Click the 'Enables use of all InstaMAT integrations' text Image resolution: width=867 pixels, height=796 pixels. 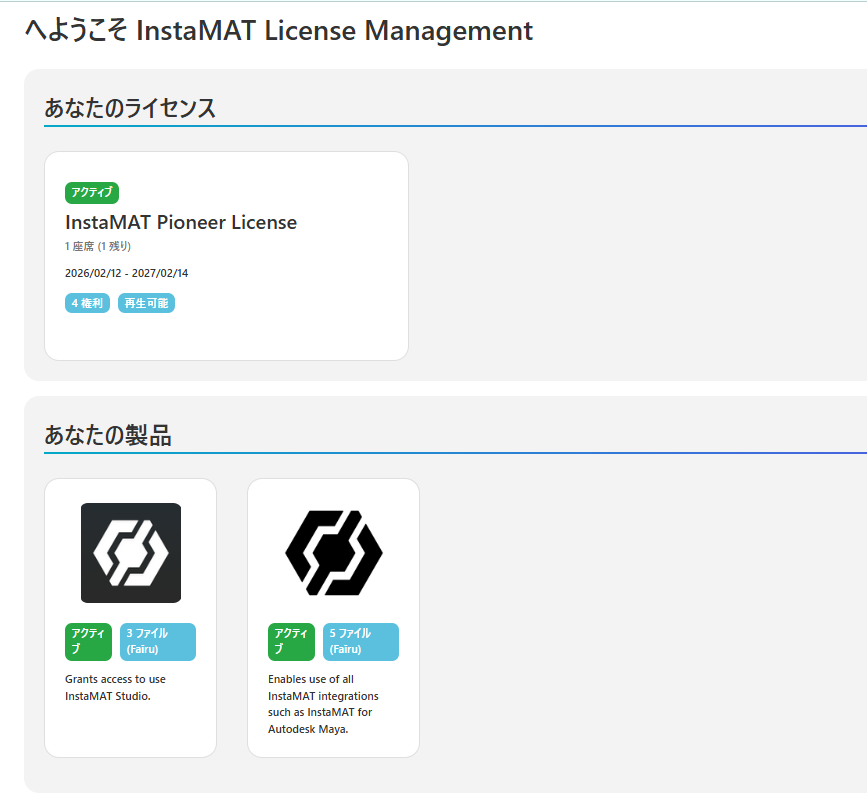[323, 704]
